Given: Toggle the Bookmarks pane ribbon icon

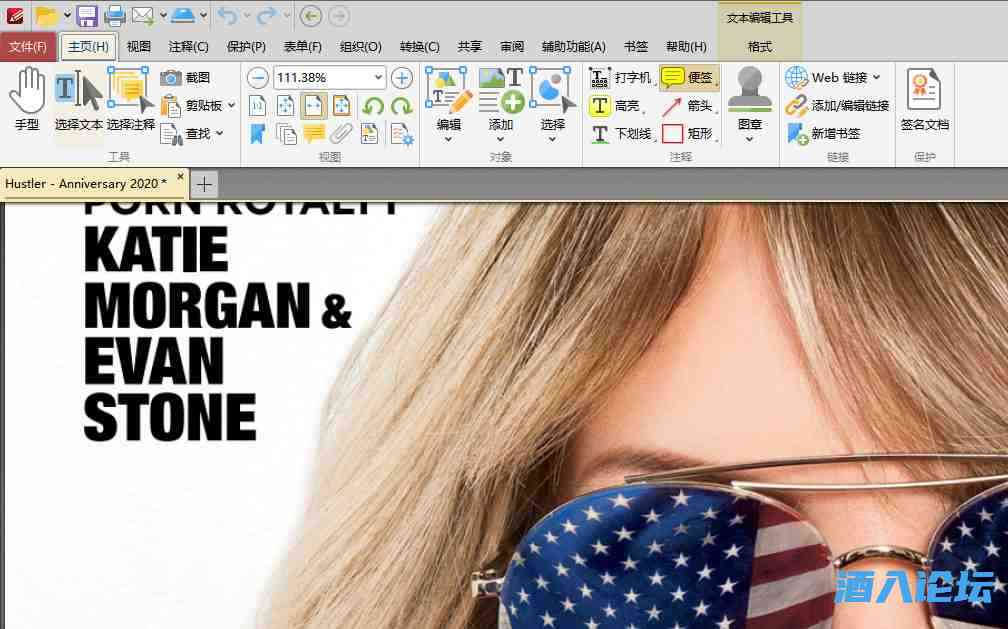Looking at the screenshot, I should pyautogui.click(x=257, y=134).
